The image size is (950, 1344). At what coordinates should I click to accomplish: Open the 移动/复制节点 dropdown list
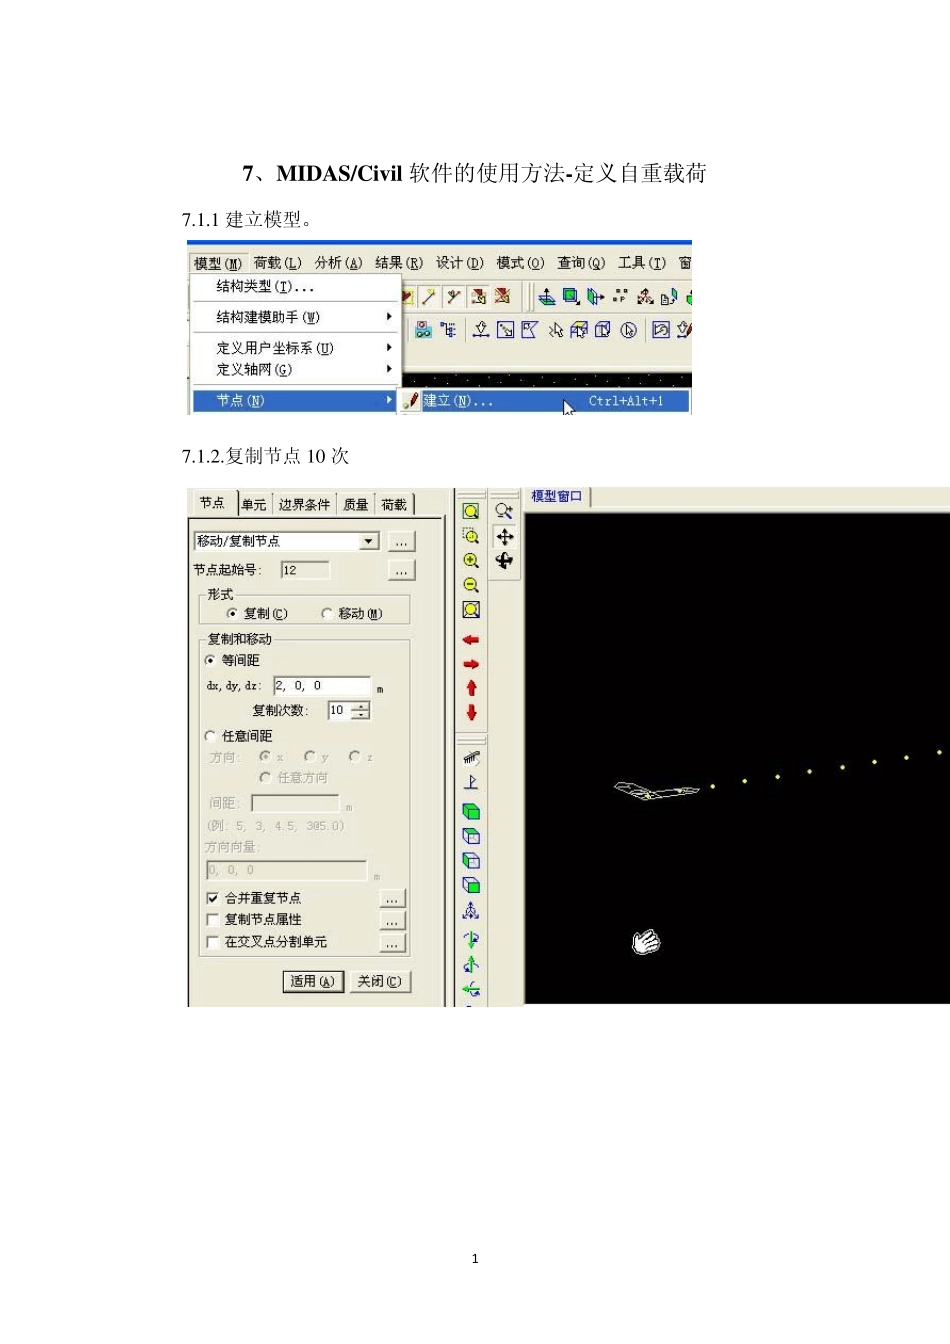coord(369,541)
